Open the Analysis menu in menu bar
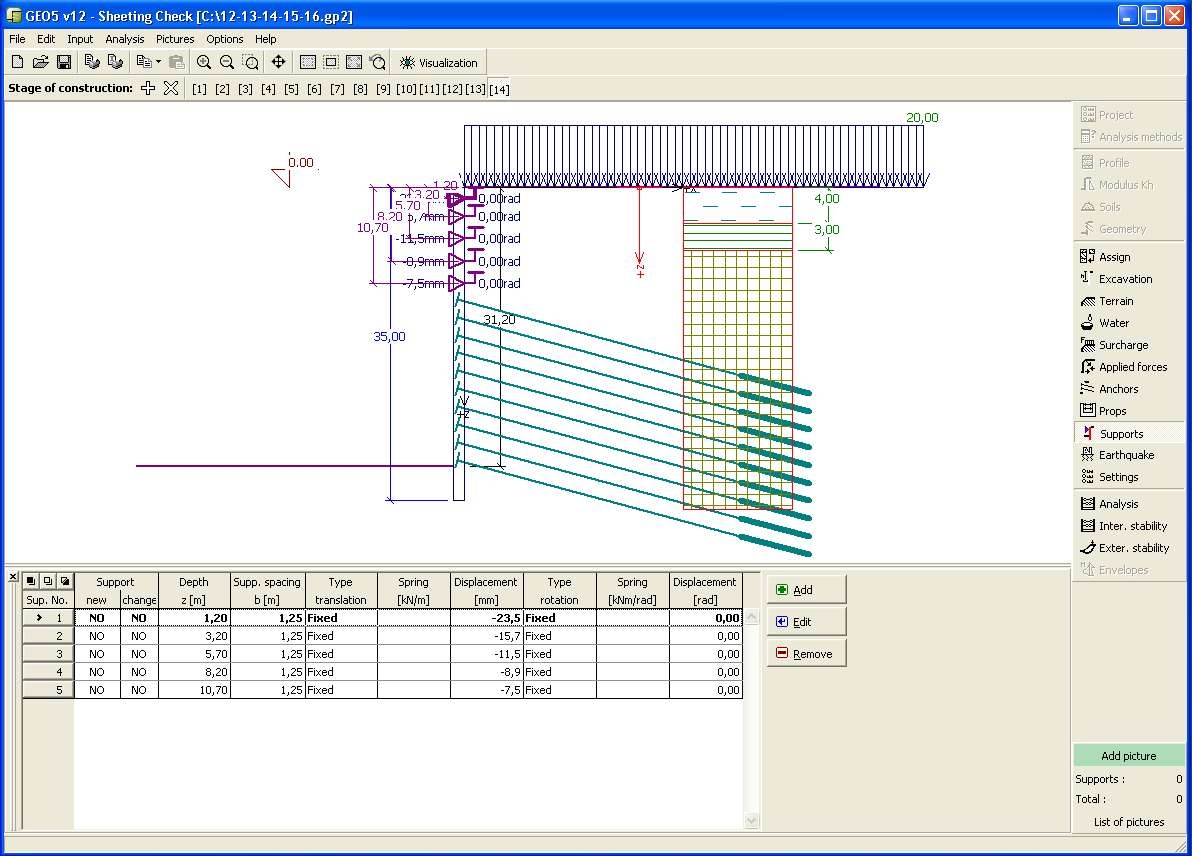This screenshot has height=856, width=1192. point(125,39)
